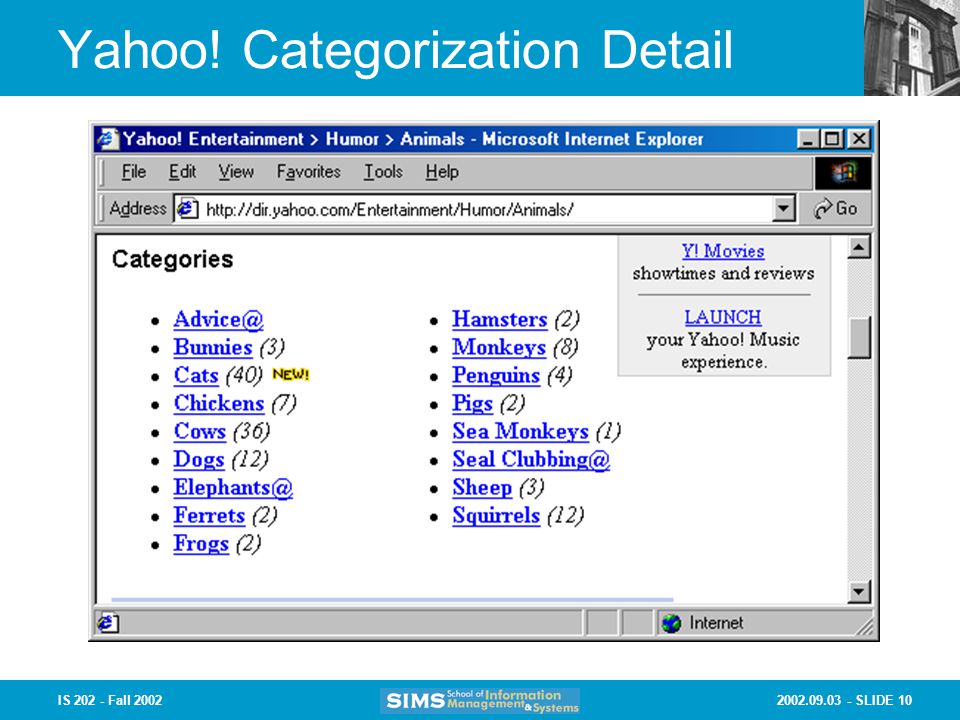Open the Dogs category link
The height and width of the screenshot is (720, 960).
pyautogui.click(x=199, y=460)
